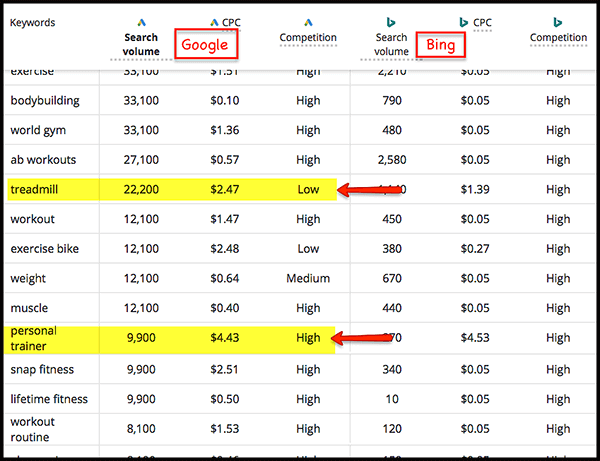Click muscle Bing search volume 440

click(x=392, y=308)
